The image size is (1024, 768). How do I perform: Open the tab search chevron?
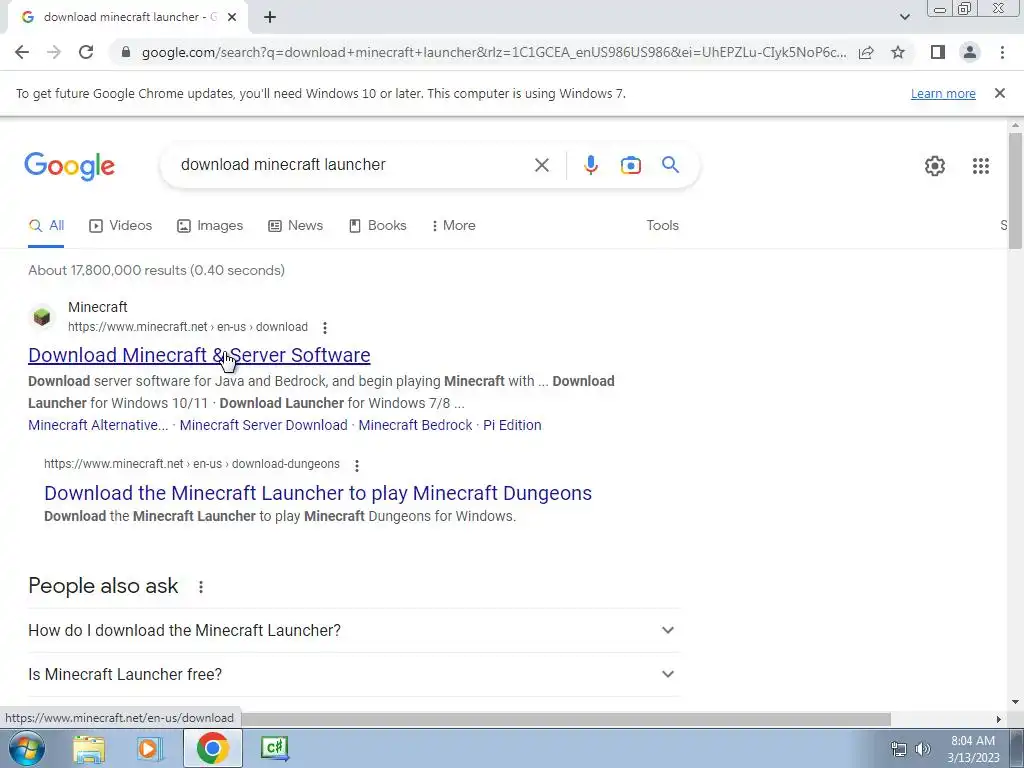coord(904,17)
